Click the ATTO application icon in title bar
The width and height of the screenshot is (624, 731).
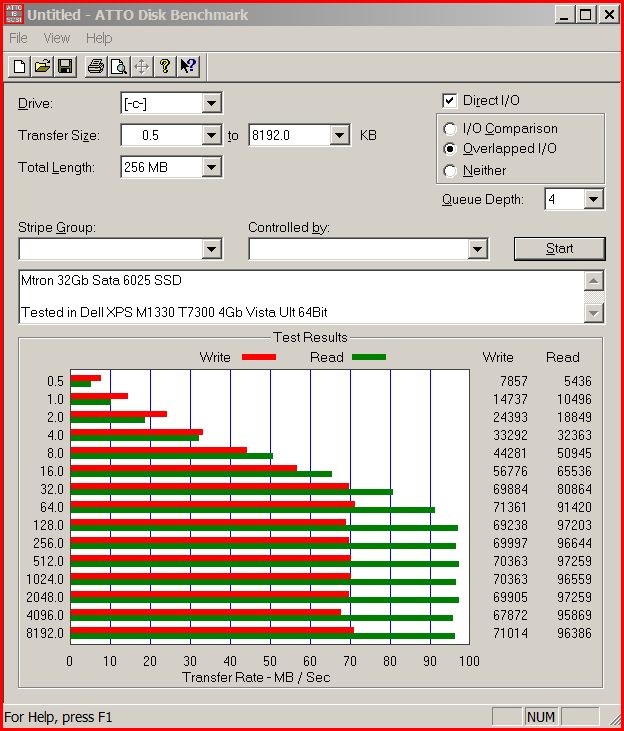[14, 14]
